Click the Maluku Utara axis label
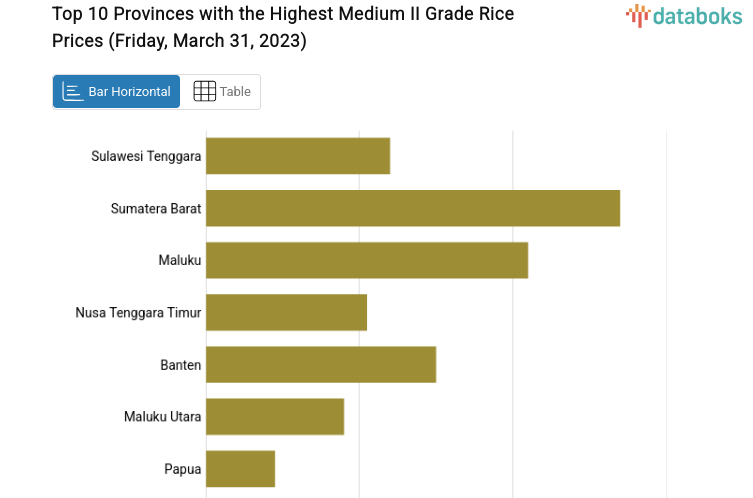Image resolution: width=753 pixels, height=498 pixels. 163,416
